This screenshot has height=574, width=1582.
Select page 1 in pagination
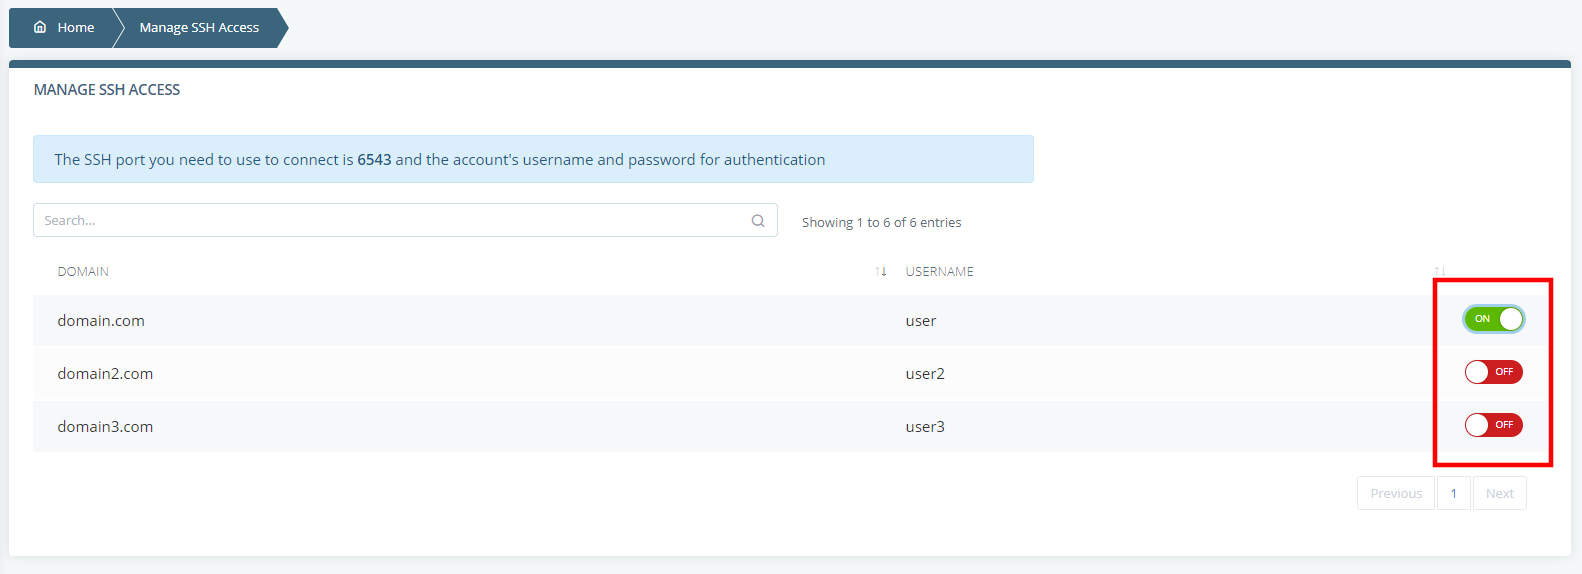(1454, 493)
